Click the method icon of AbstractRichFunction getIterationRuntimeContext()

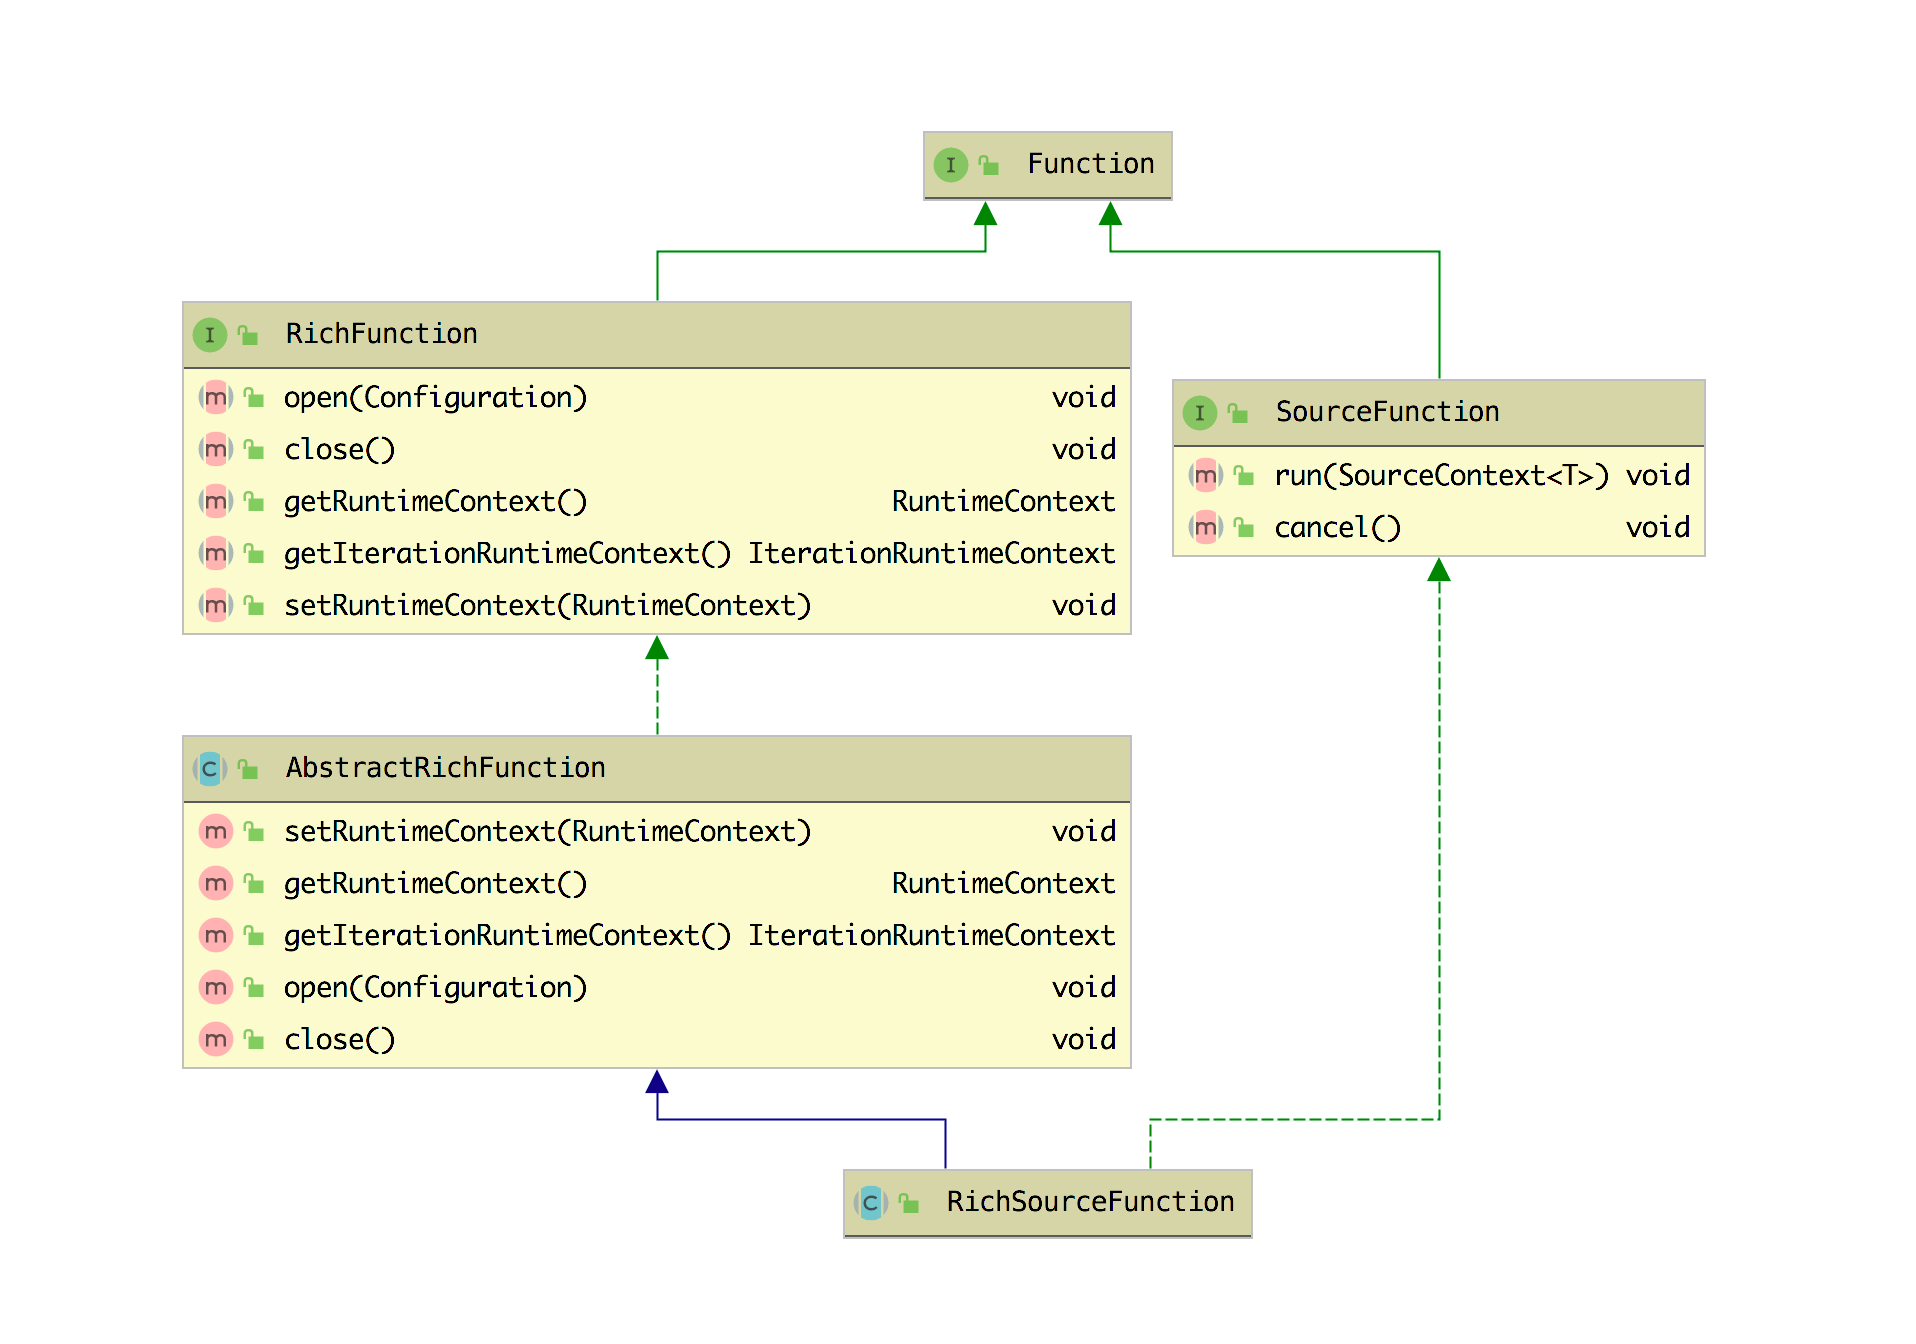(x=215, y=936)
